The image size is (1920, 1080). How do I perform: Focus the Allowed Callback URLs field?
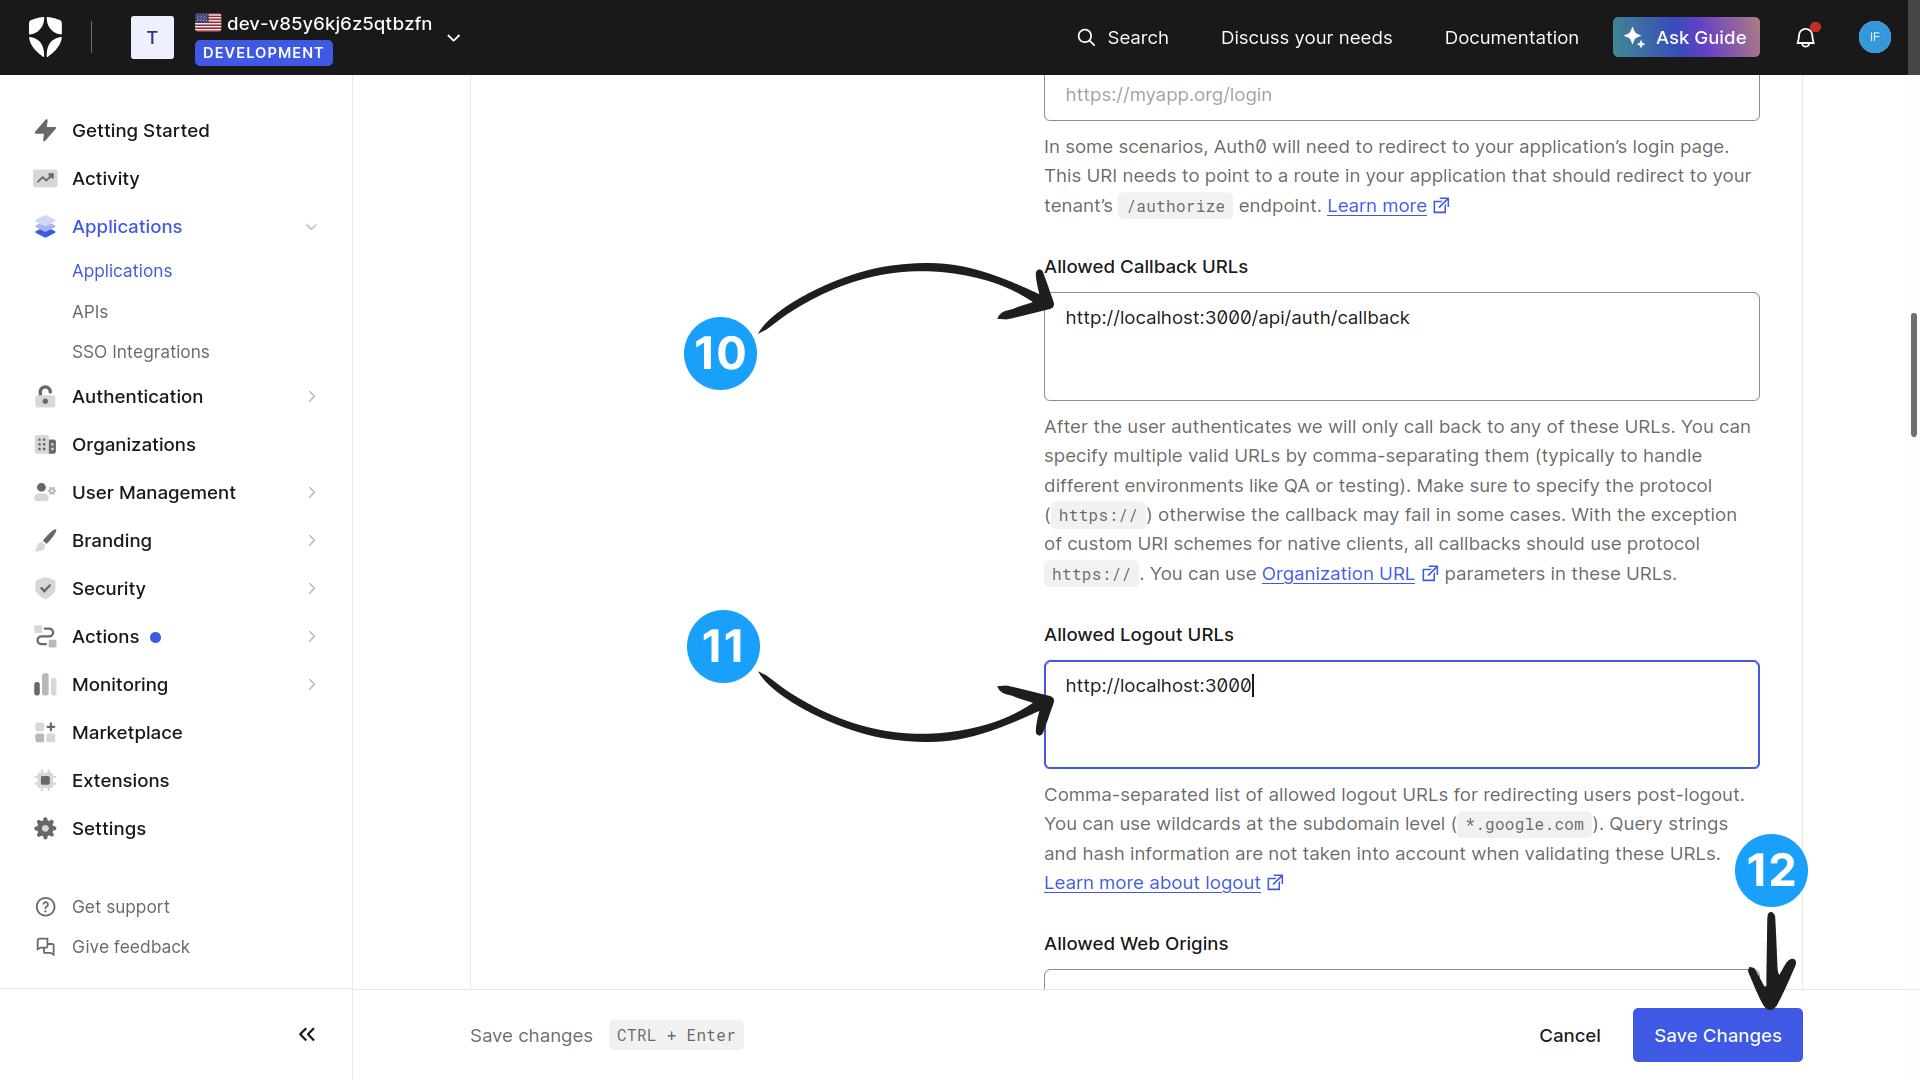pos(1401,346)
